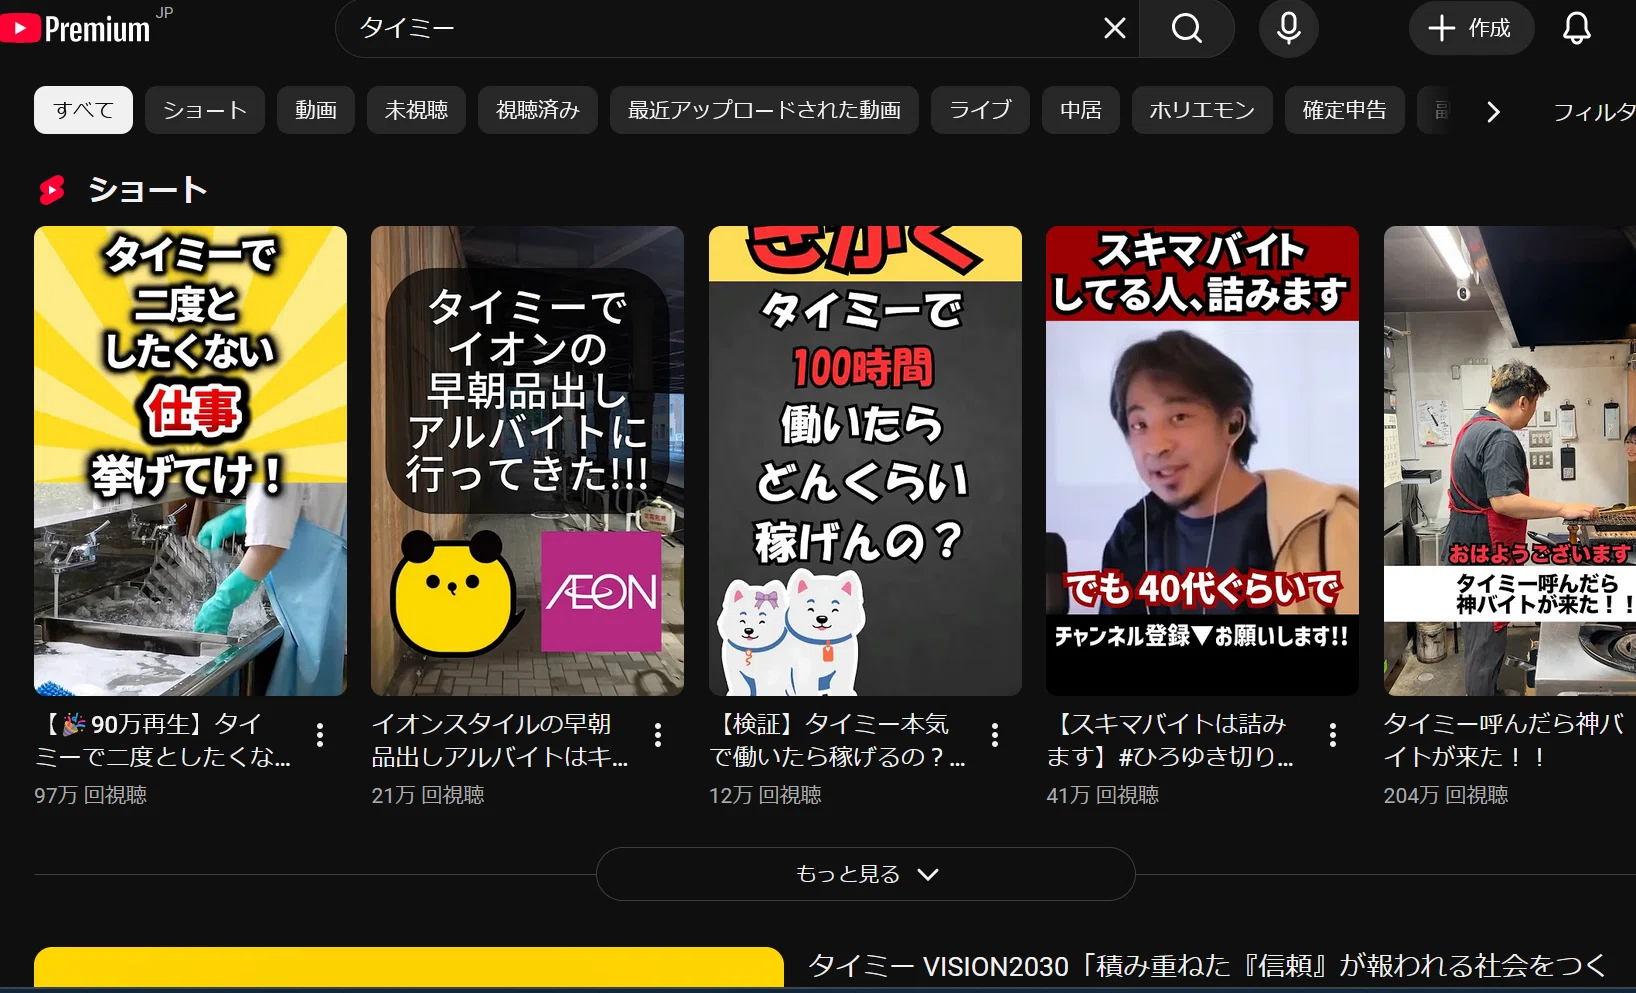Select the 視聴済み filter chip
1636x993 pixels.
538,110
